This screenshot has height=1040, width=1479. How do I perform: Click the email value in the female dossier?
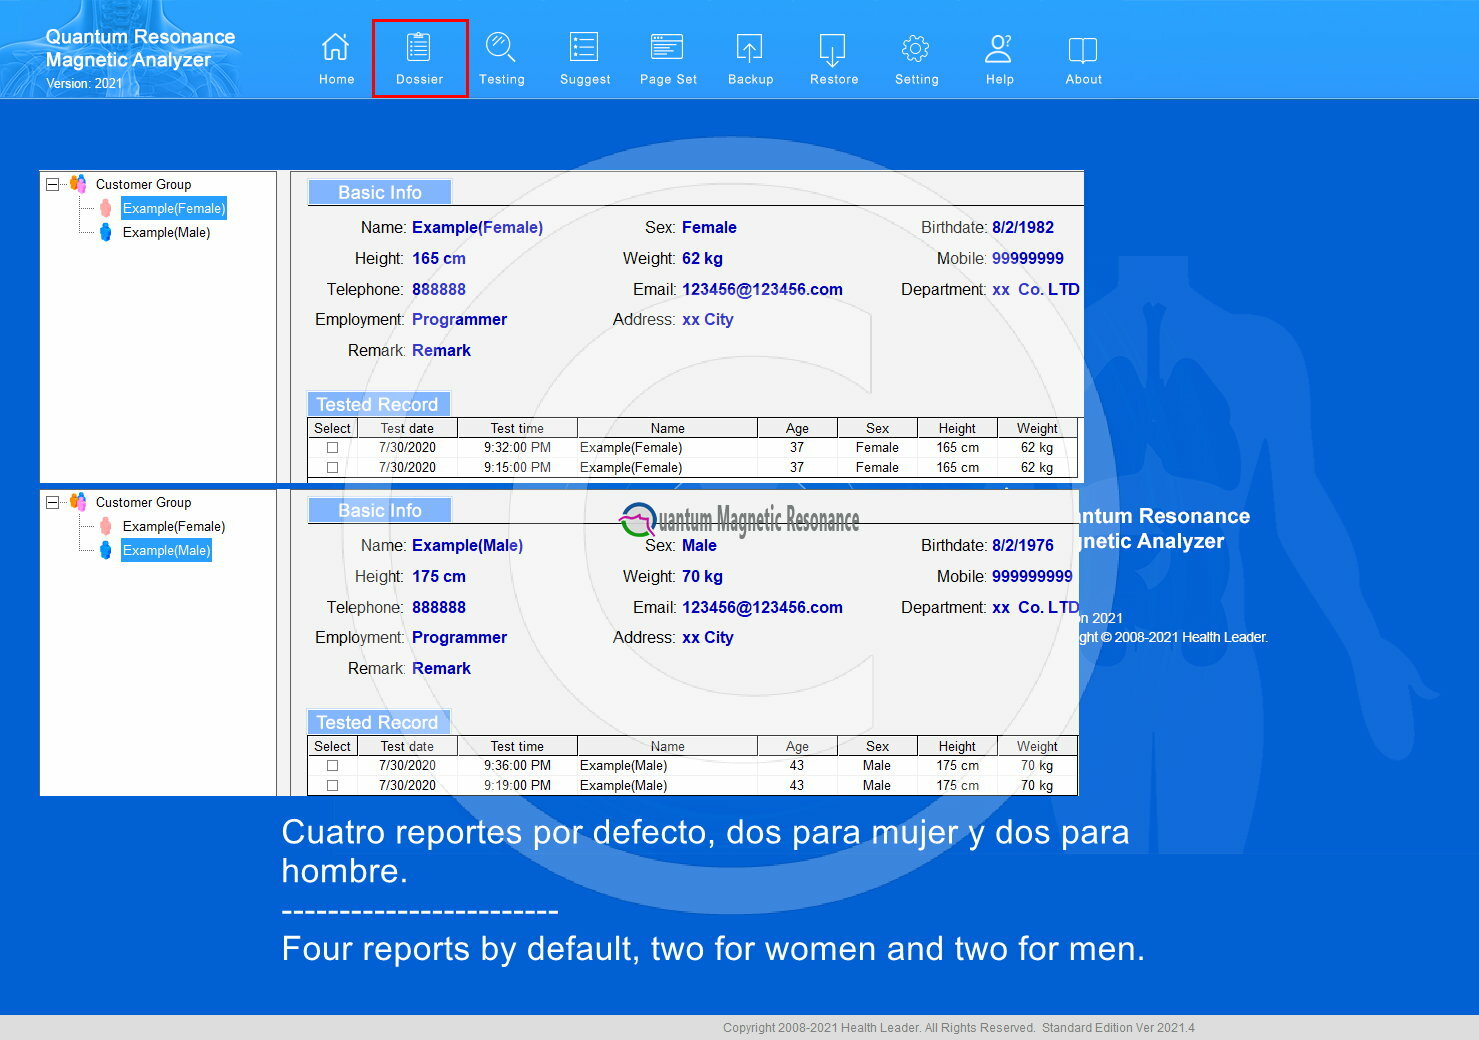coord(762,289)
